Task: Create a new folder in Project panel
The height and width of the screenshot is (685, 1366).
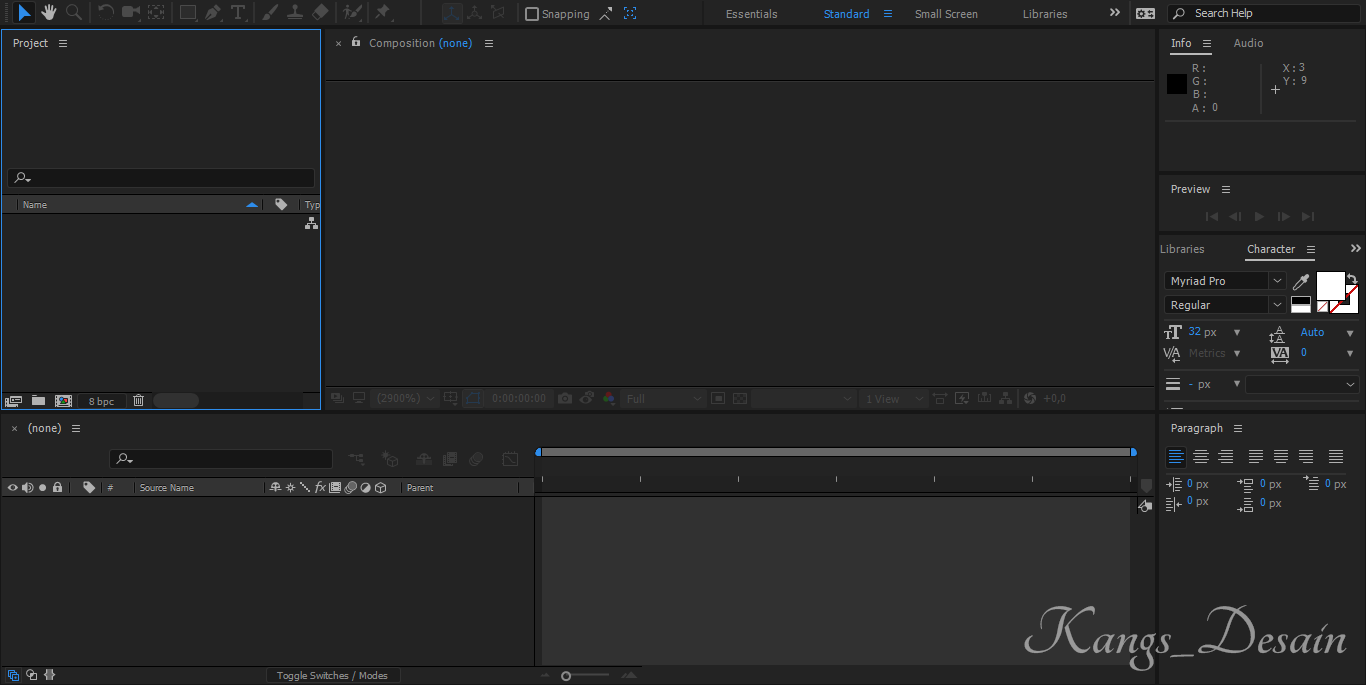Action: pos(38,401)
